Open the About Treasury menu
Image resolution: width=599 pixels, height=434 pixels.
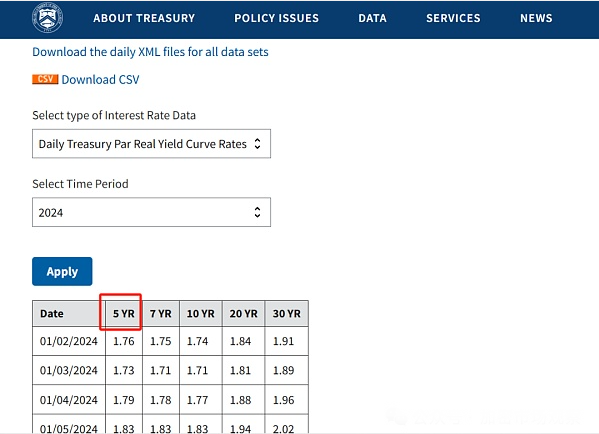pos(144,18)
